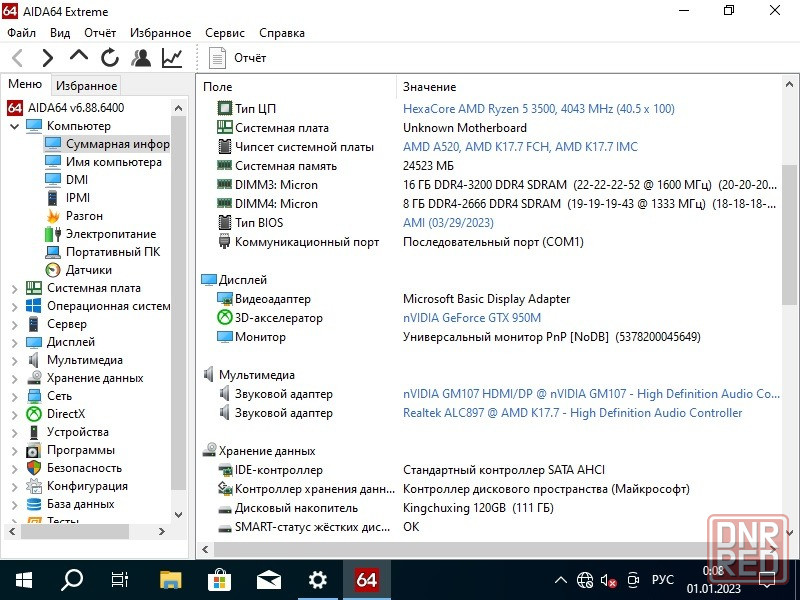Open the Отчёт menu
This screenshot has height=600, width=800.
pos(100,33)
